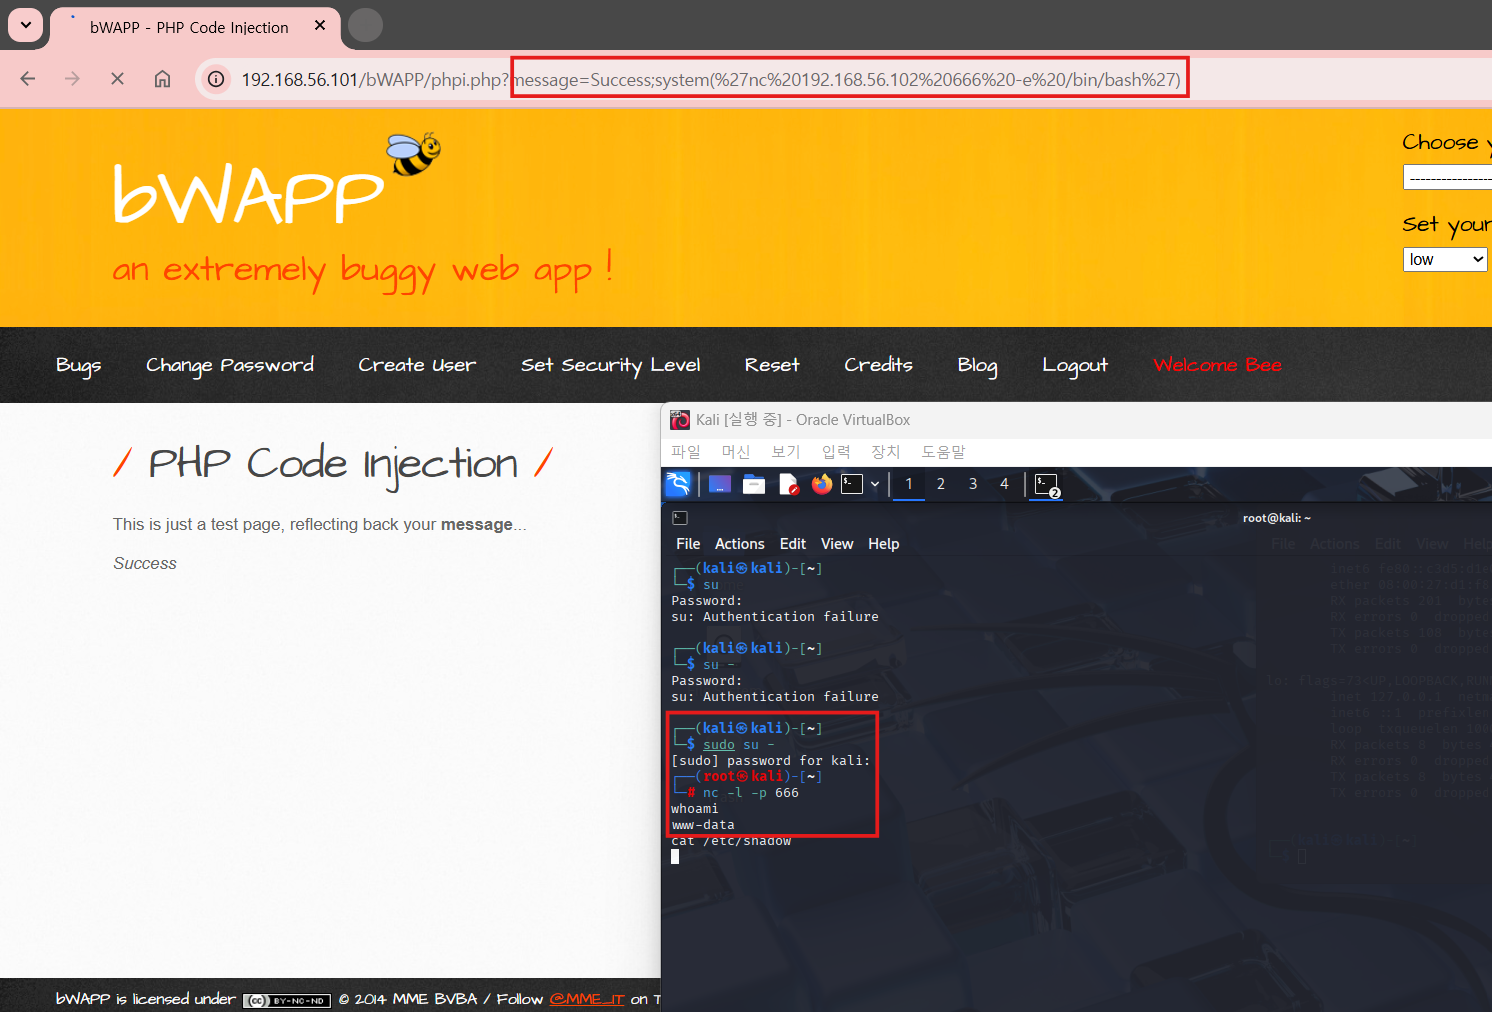Switch to Kali workspace 4
Image resolution: width=1492 pixels, height=1012 pixels.
1005,484
